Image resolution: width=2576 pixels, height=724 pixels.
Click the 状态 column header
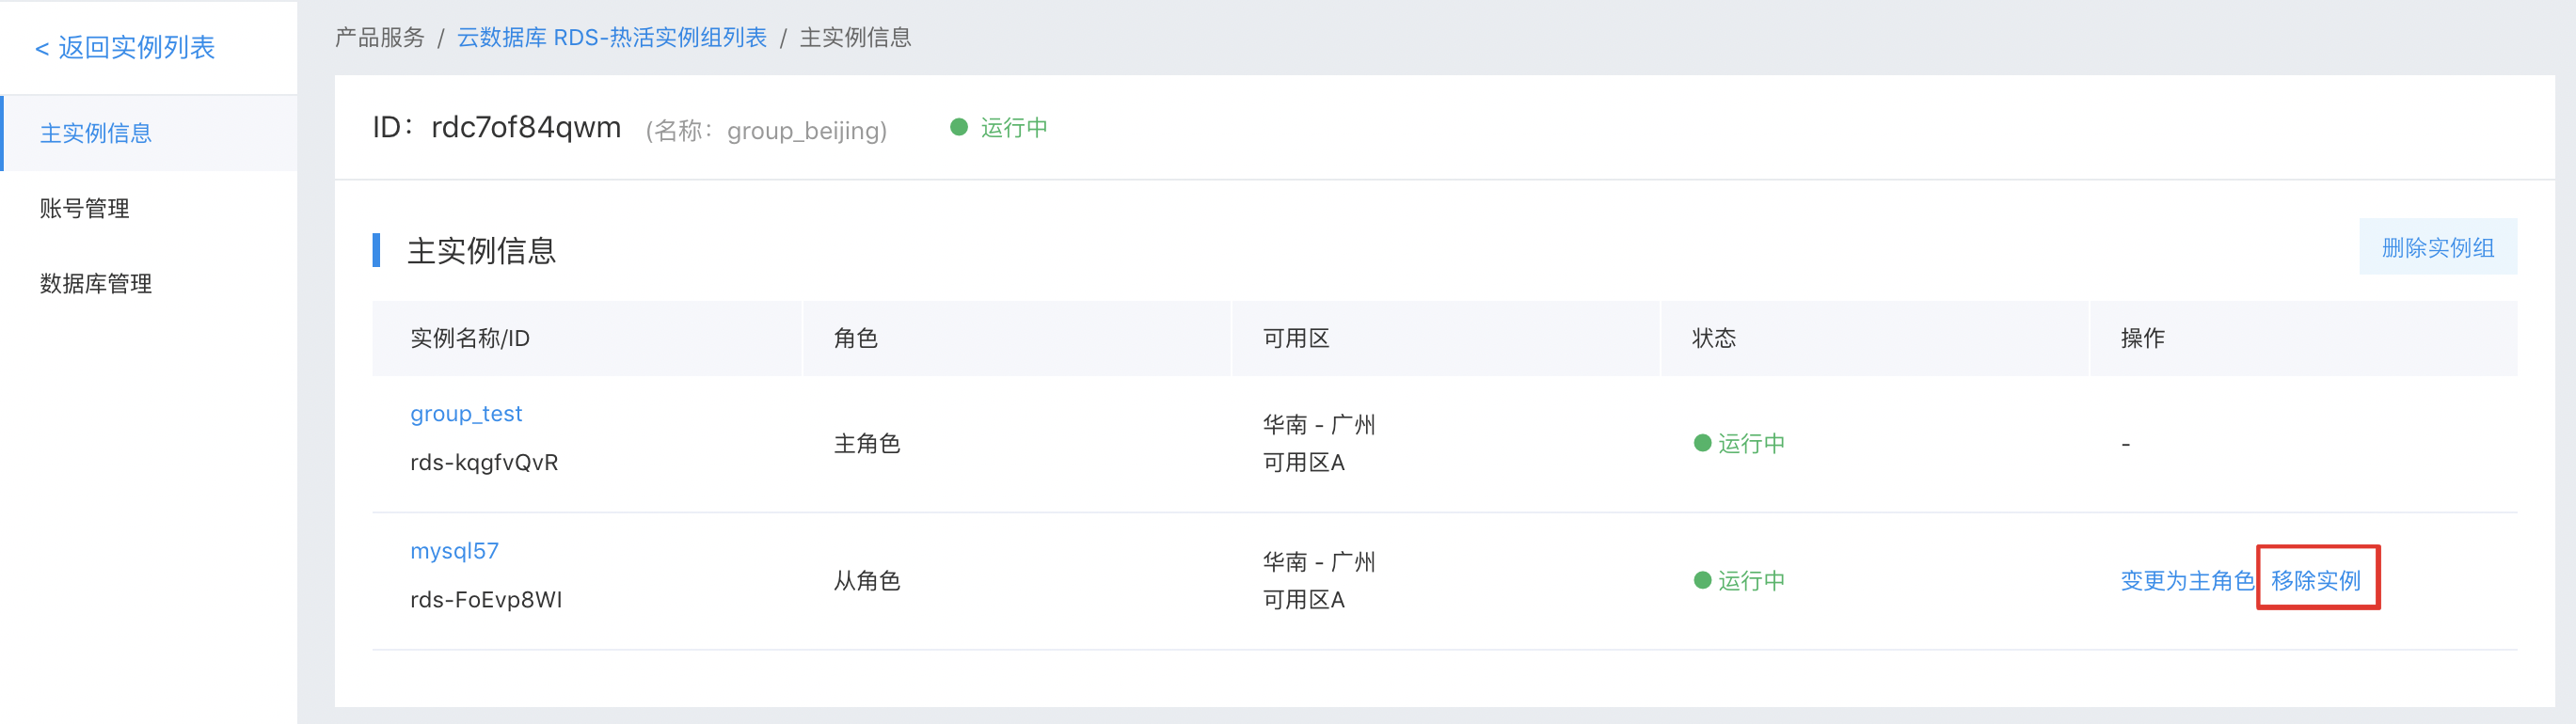(x=1713, y=338)
